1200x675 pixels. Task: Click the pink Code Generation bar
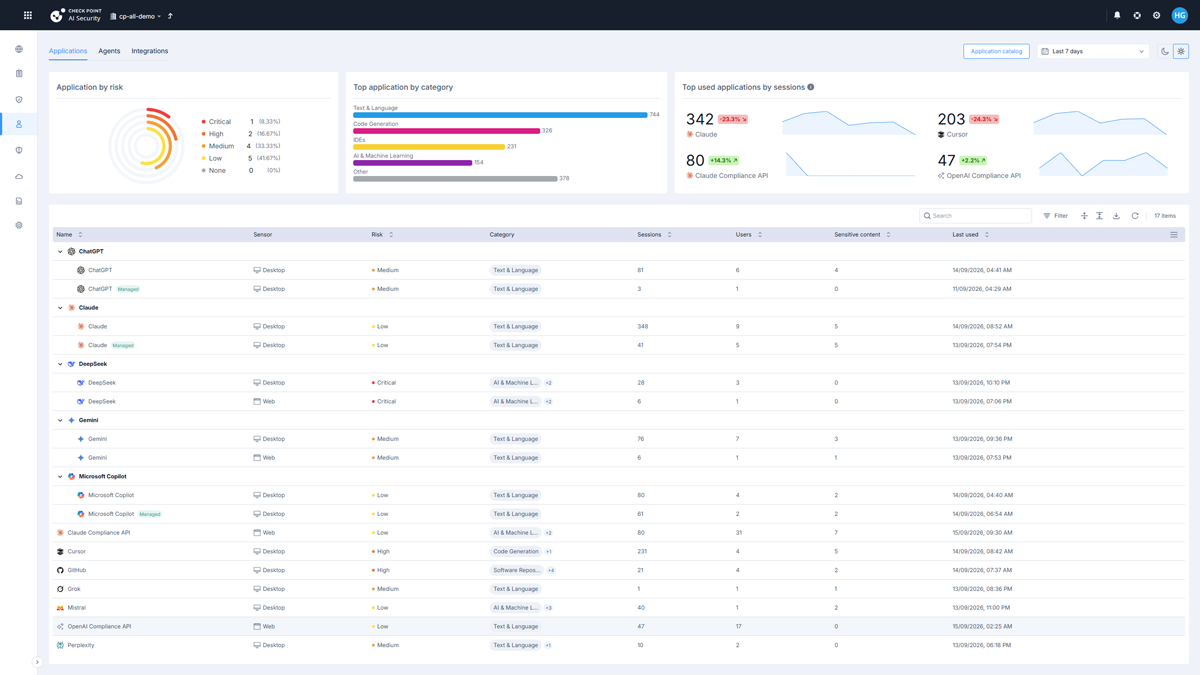(446, 131)
